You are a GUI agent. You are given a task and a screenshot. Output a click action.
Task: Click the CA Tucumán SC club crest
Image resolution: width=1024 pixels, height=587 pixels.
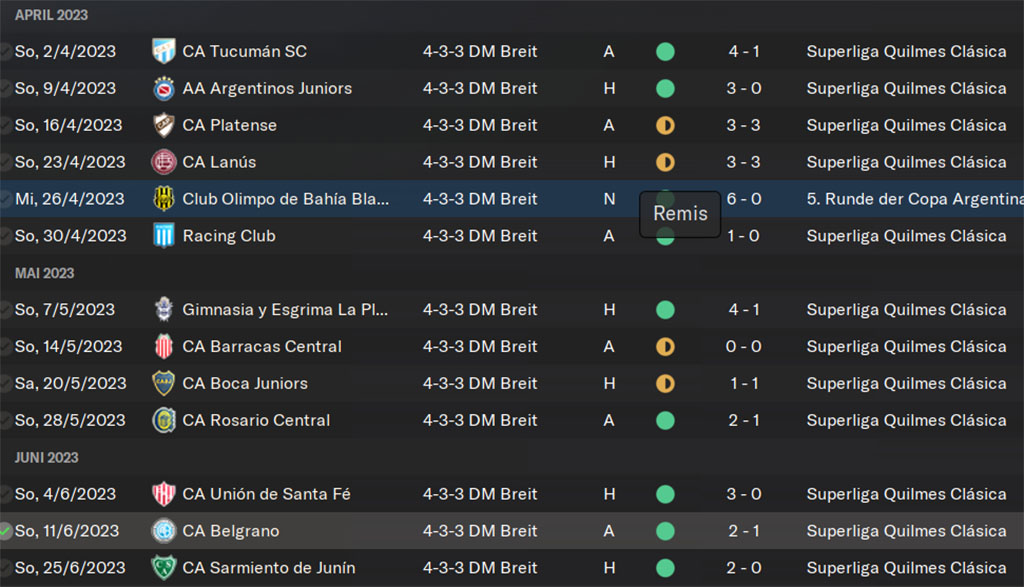point(163,51)
